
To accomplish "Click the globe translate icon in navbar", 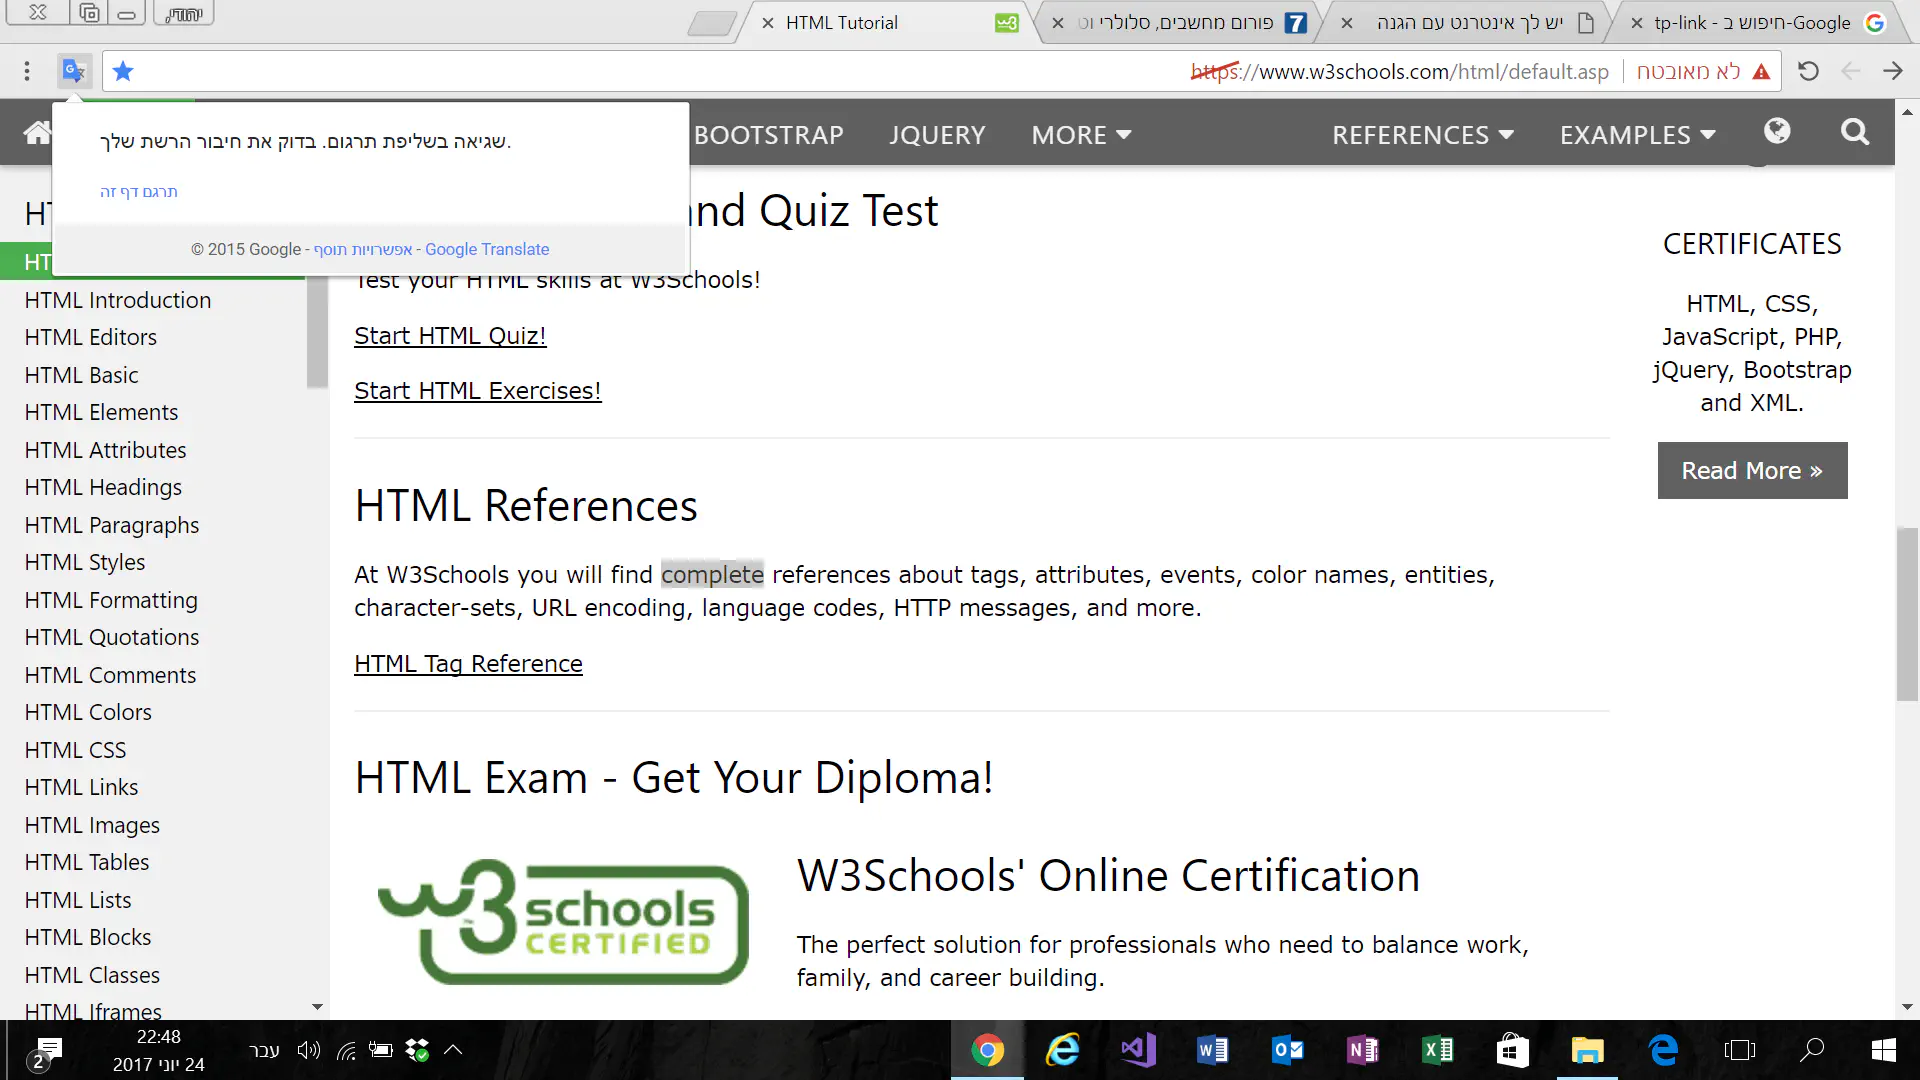I will (1777, 132).
